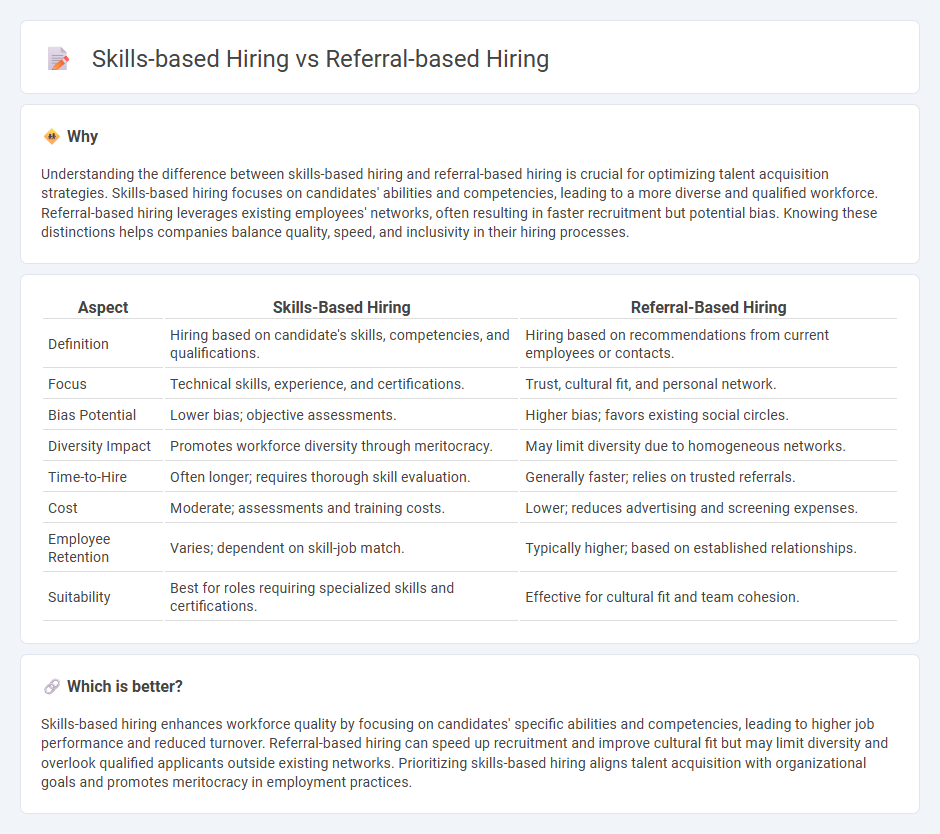Click the Referral-Based Hiring column header

[709, 308]
